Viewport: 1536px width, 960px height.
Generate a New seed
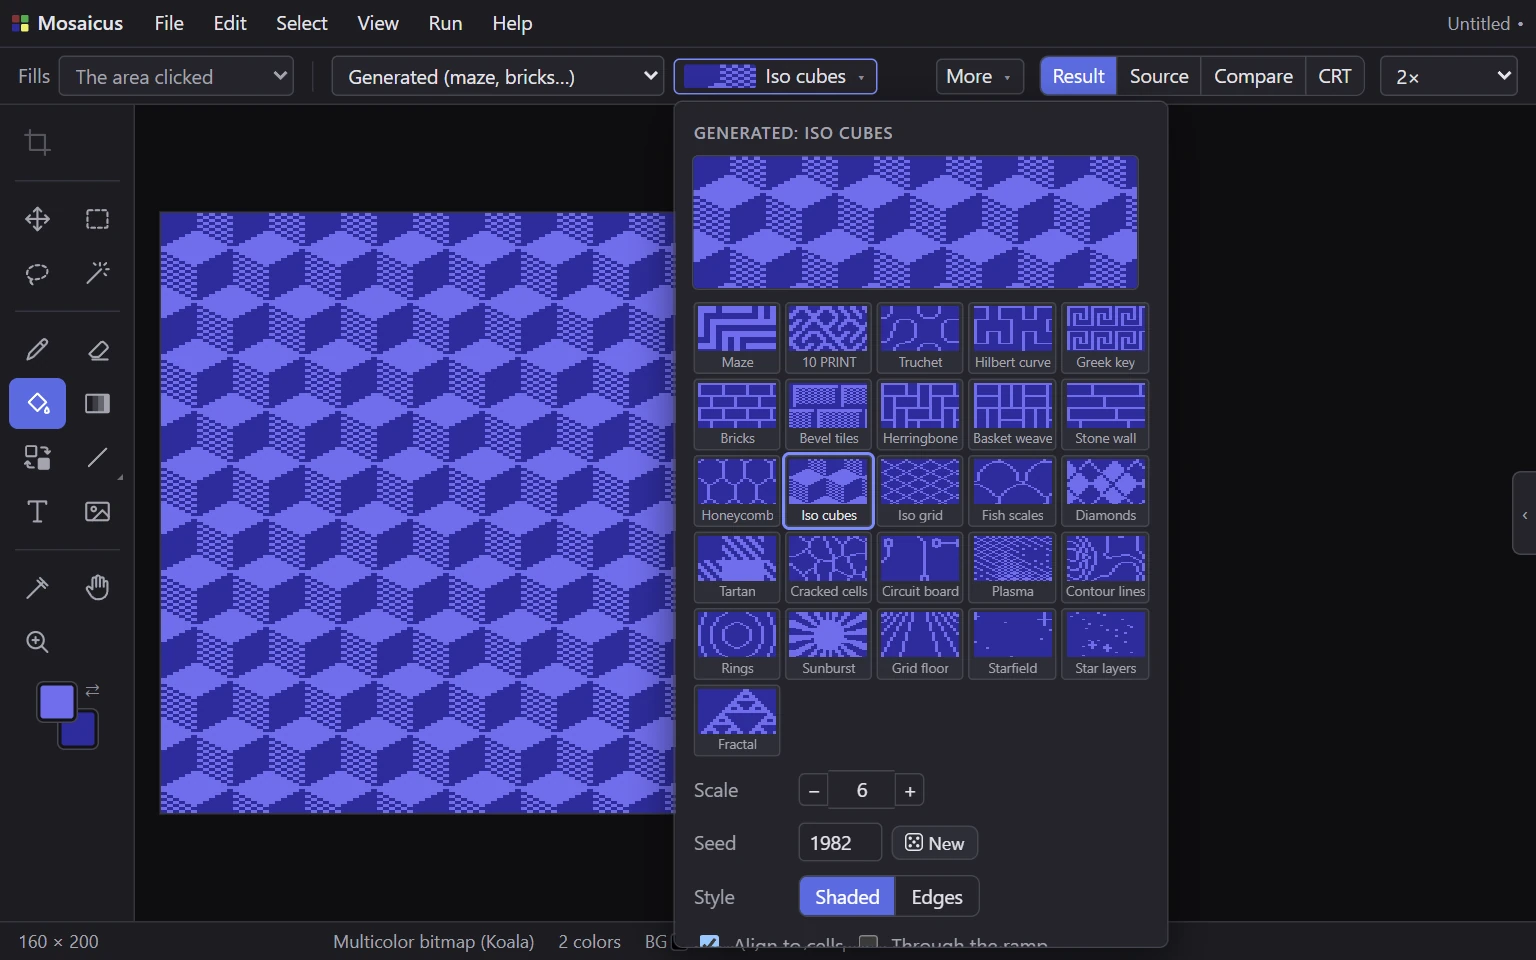[x=934, y=843]
